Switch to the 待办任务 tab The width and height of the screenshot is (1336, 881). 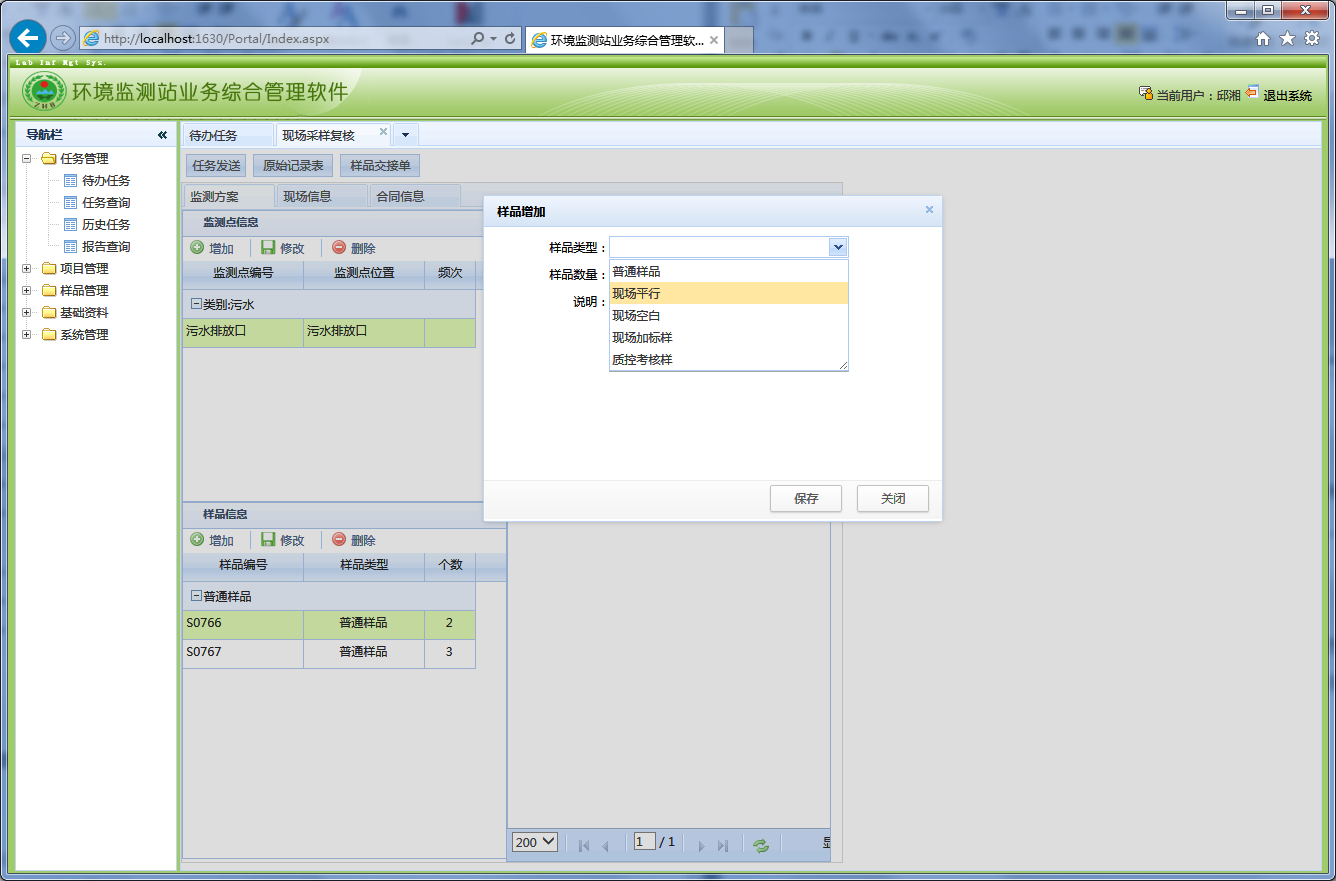(x=214, y=136)
